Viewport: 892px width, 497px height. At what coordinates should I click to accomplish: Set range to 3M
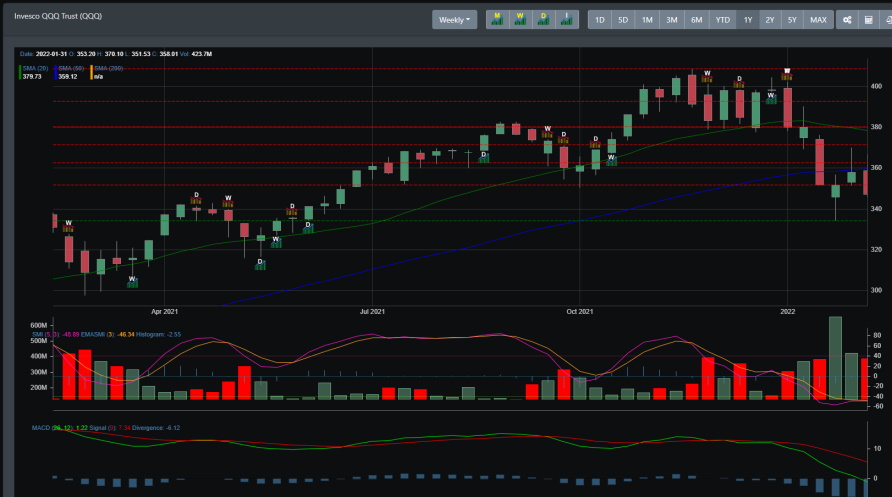672,20
